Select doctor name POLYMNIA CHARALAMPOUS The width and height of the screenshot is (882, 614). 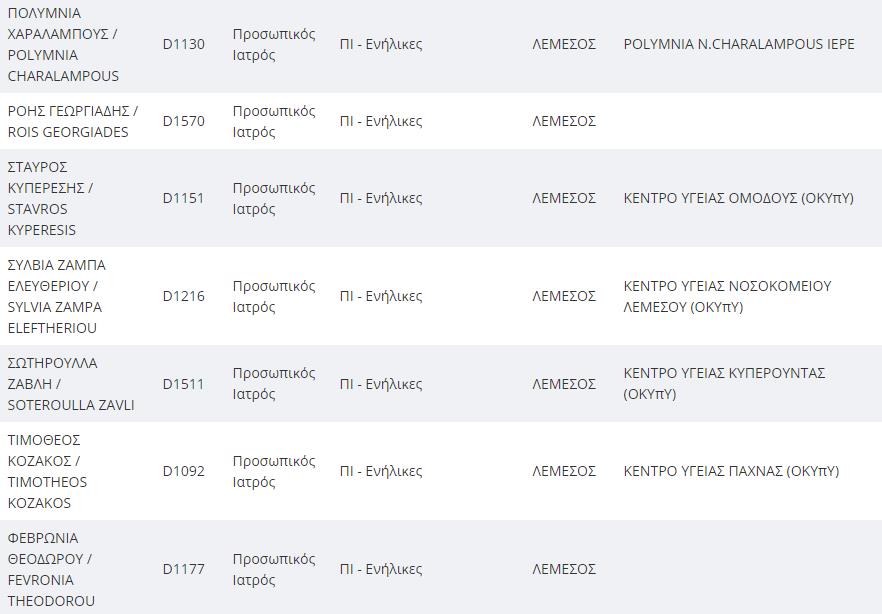(x=63, y=65)
